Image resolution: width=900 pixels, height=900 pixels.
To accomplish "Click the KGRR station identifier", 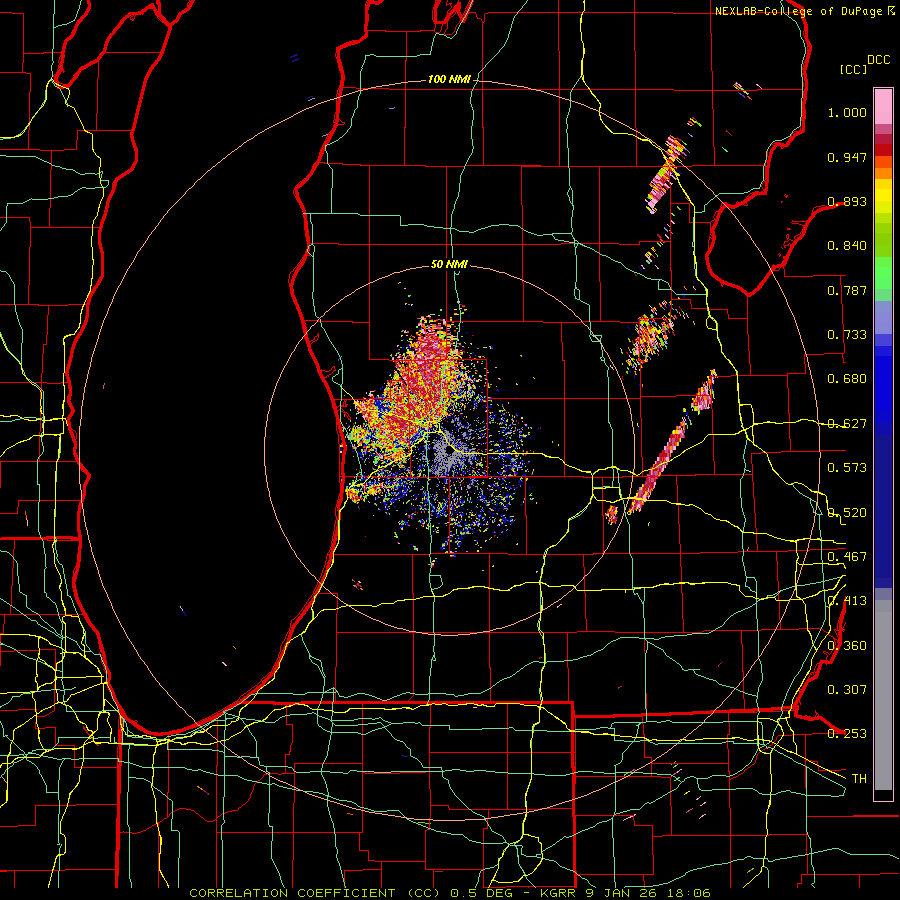I will coord(560,893).
